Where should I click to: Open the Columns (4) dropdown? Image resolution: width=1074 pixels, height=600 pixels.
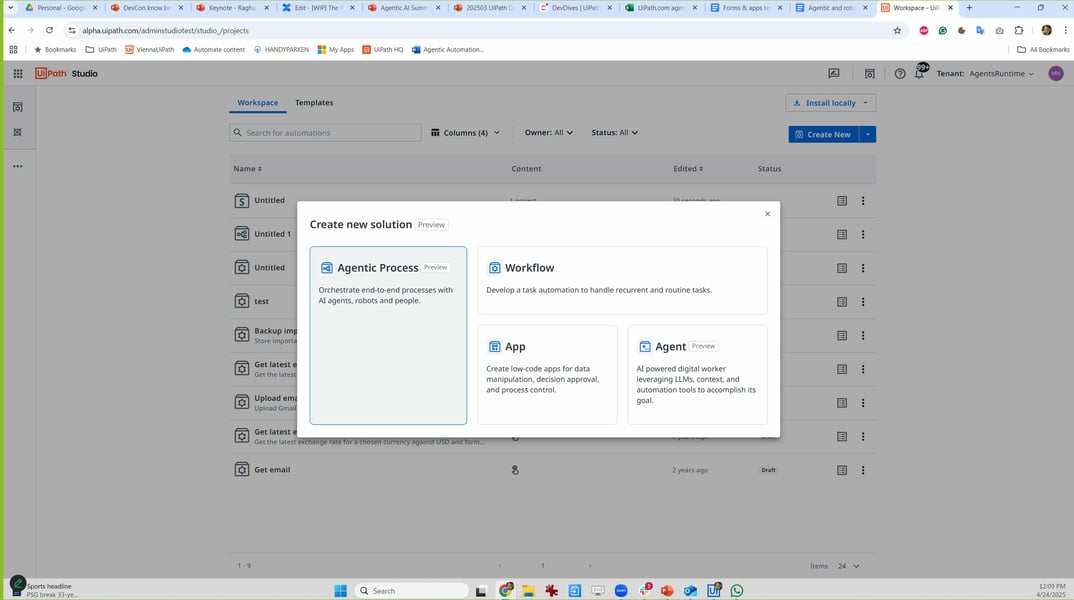(465, 133)
